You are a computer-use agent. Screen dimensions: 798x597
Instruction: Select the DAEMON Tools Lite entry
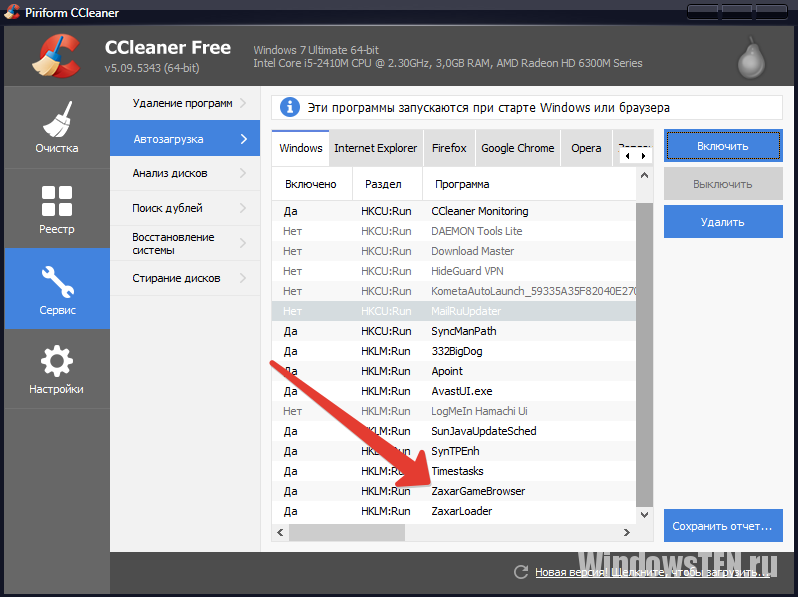point(454,231)
